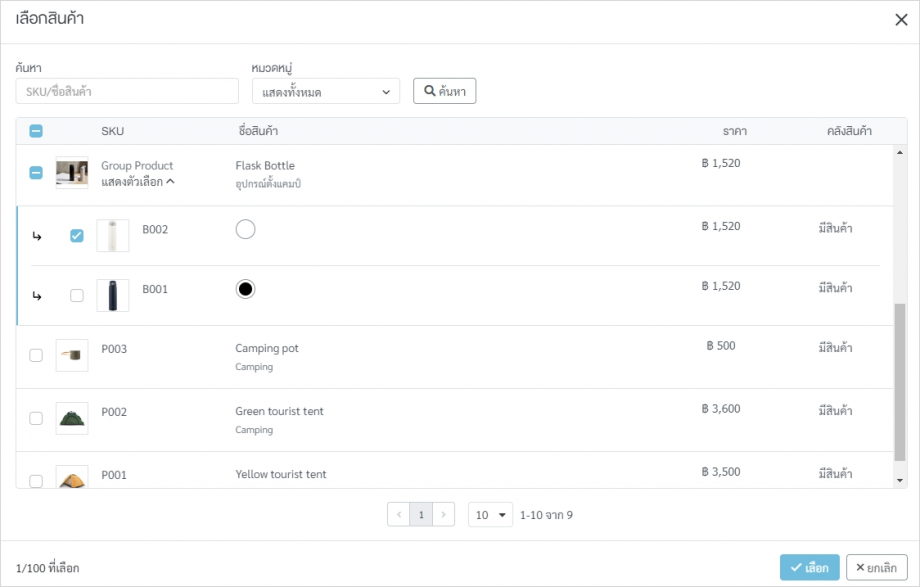Go to page 1 of results
This screenshot has width=920, height=587.
click(x=421, y=515)
